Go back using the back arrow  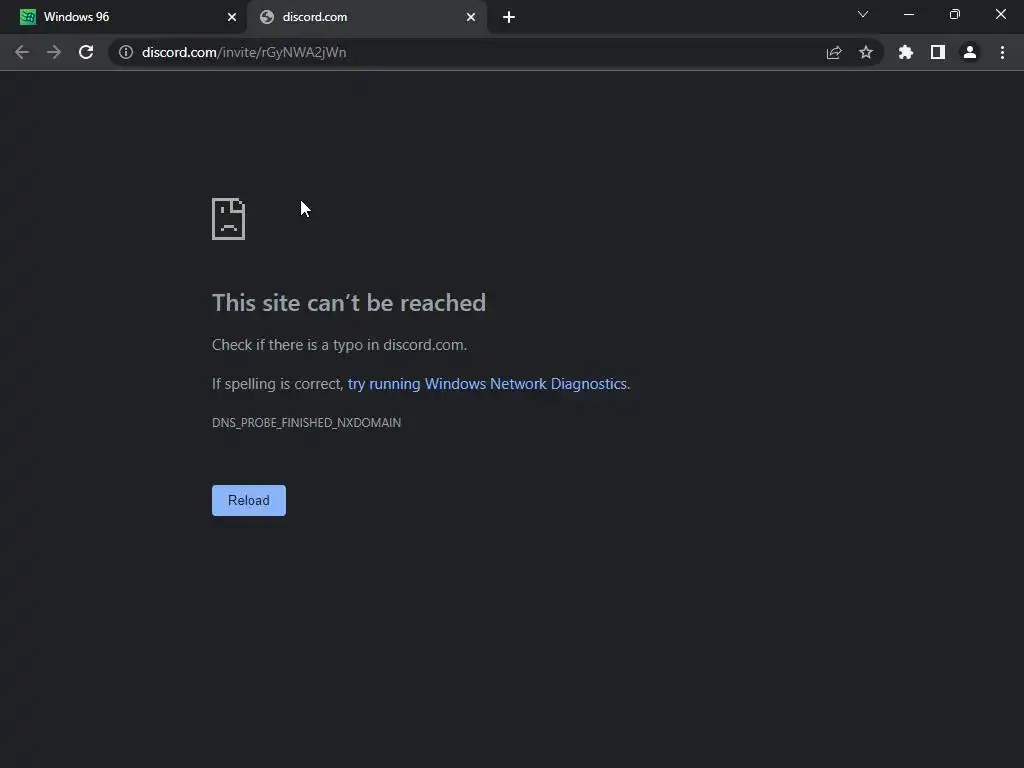22,52
